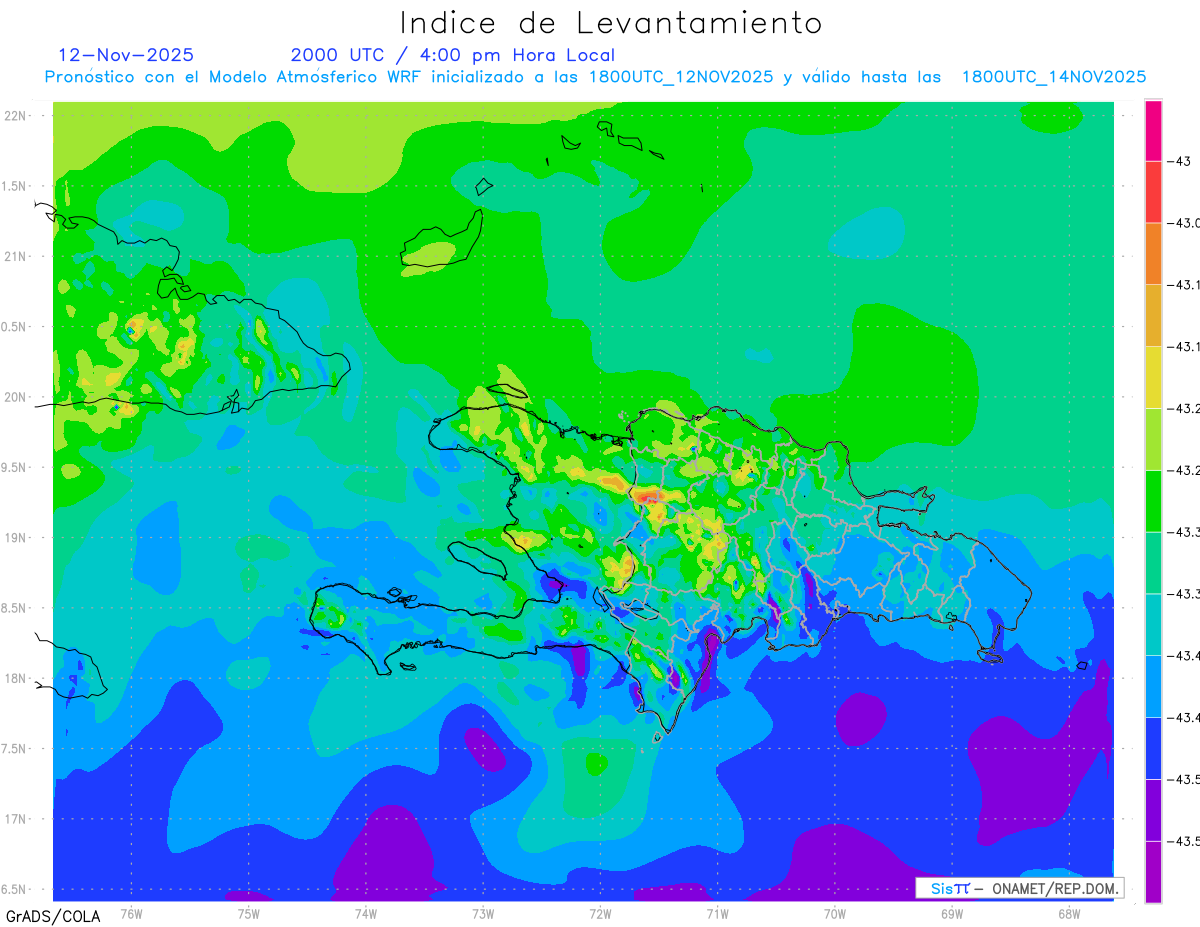Click the '74W' longitude label
Image resolution: width=1200 pixels, height=927 pixels.
365,914
